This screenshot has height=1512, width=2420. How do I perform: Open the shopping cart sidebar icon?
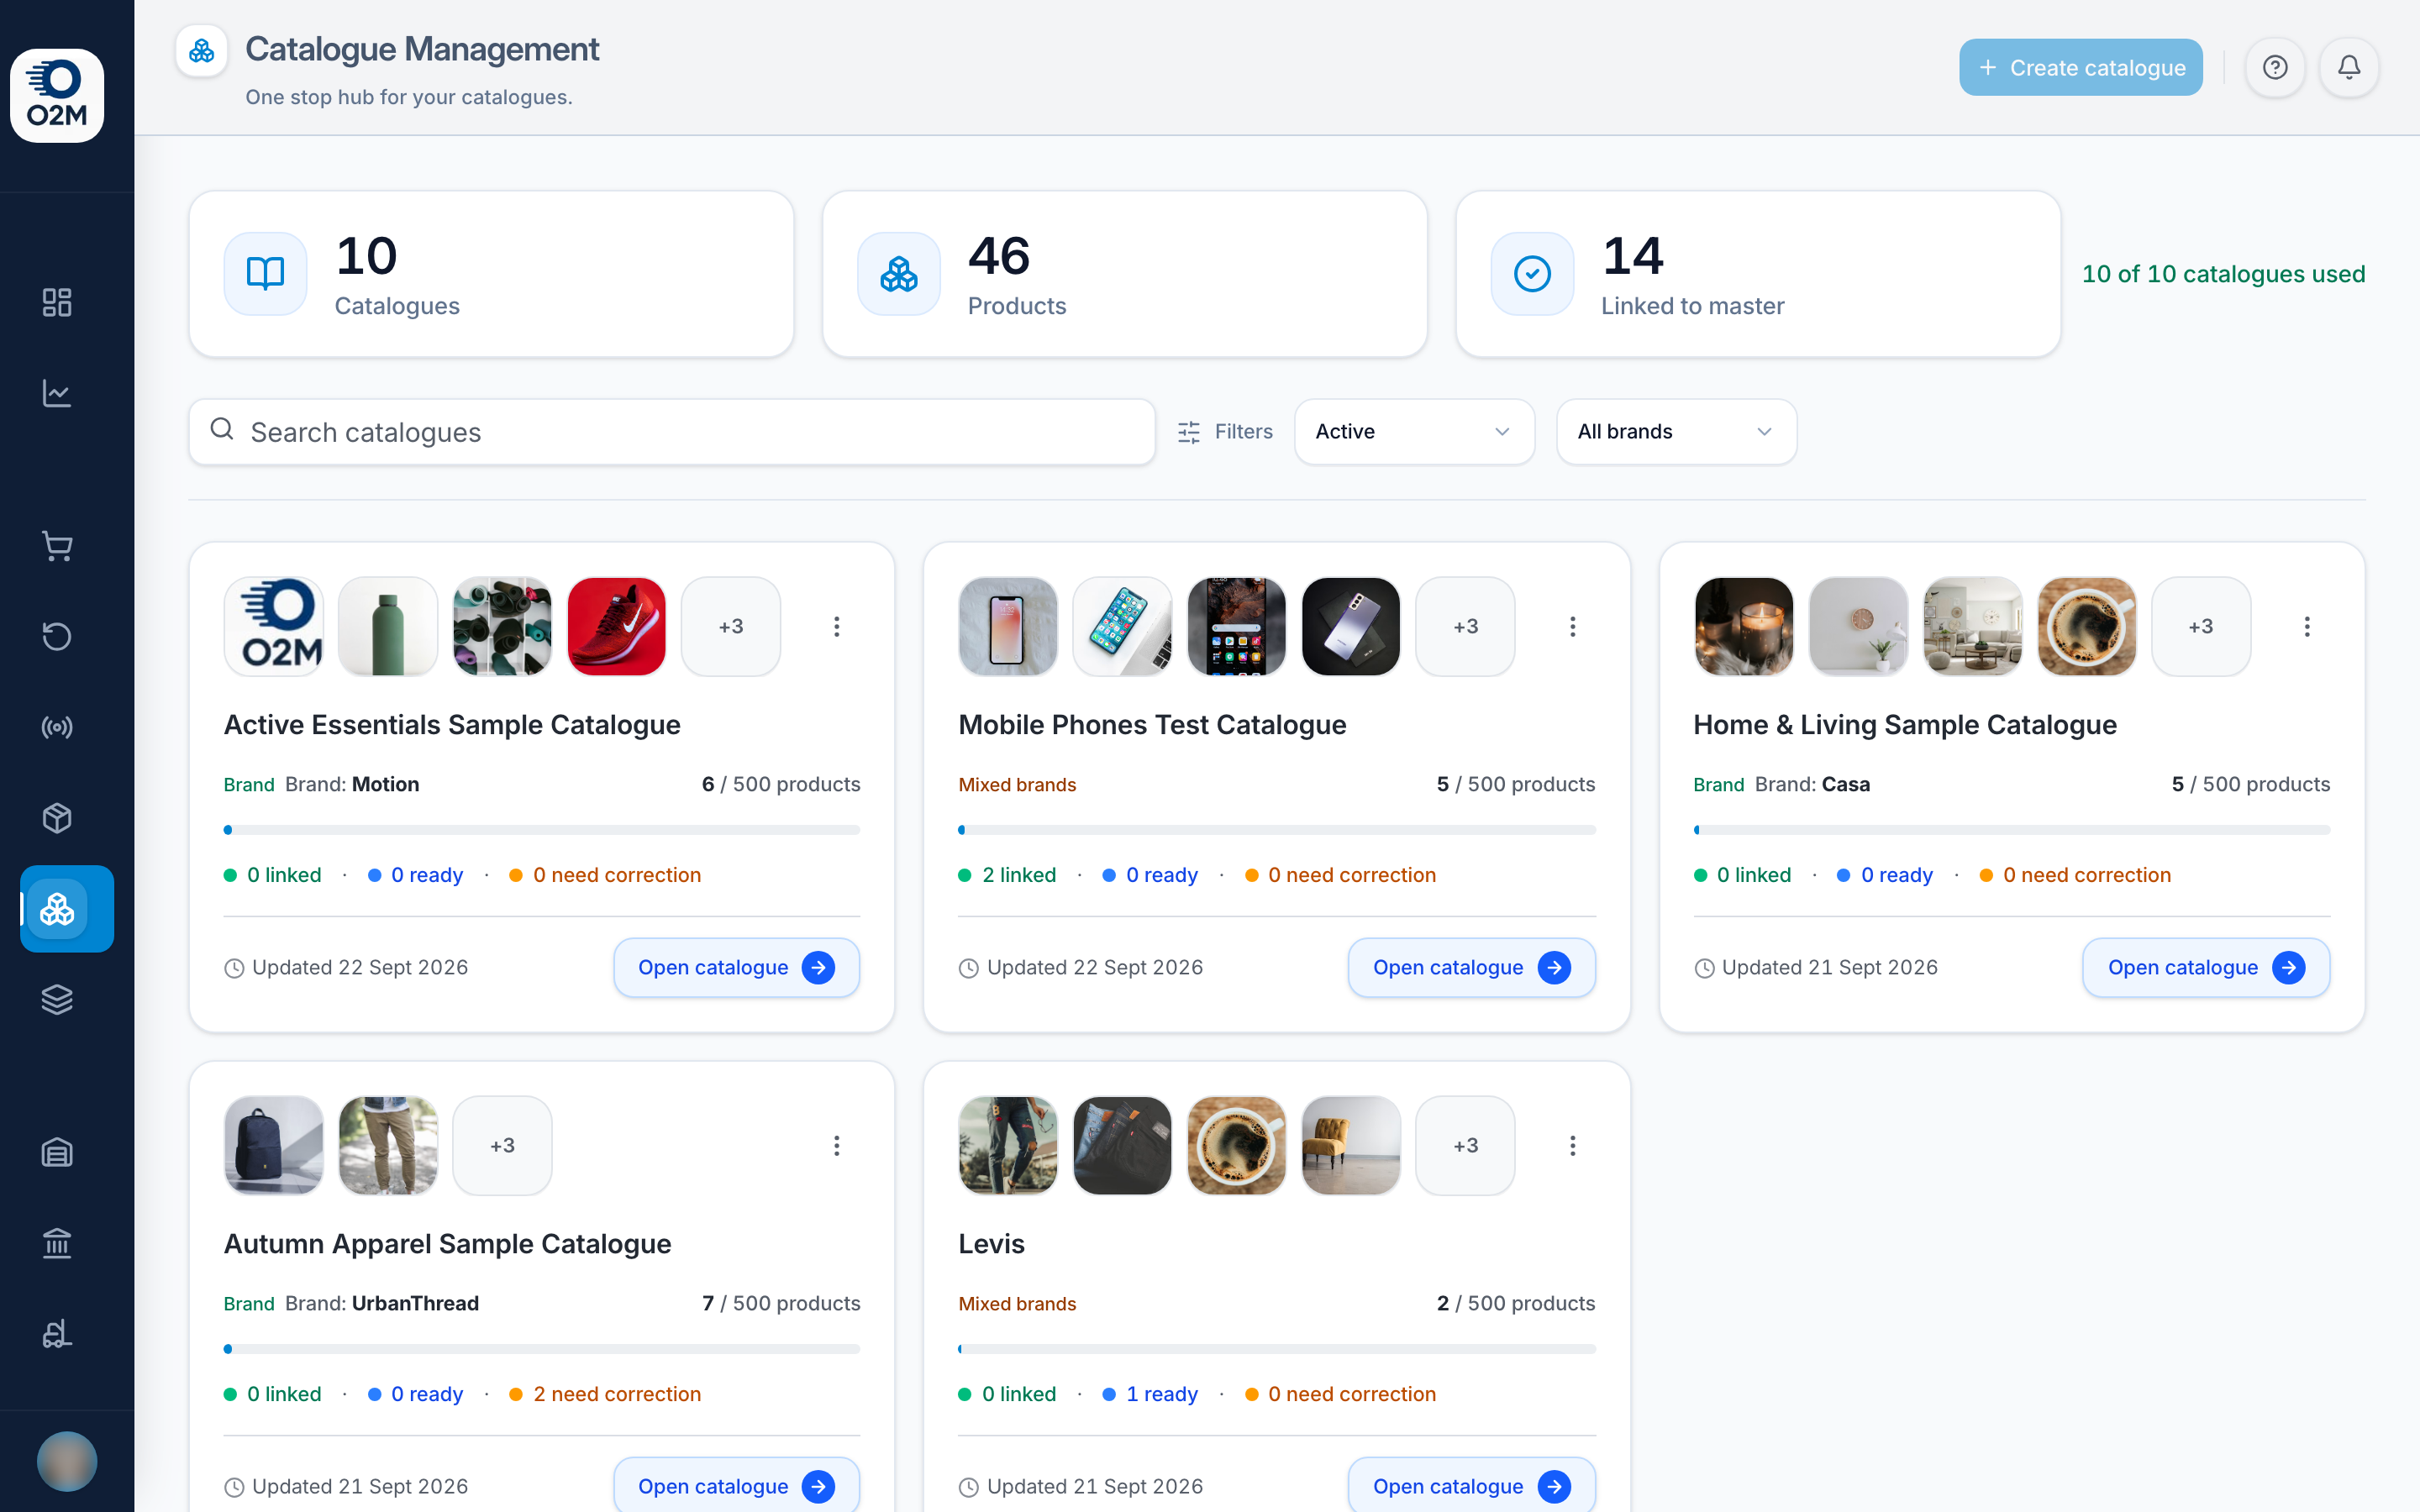(x=57, y=546)
